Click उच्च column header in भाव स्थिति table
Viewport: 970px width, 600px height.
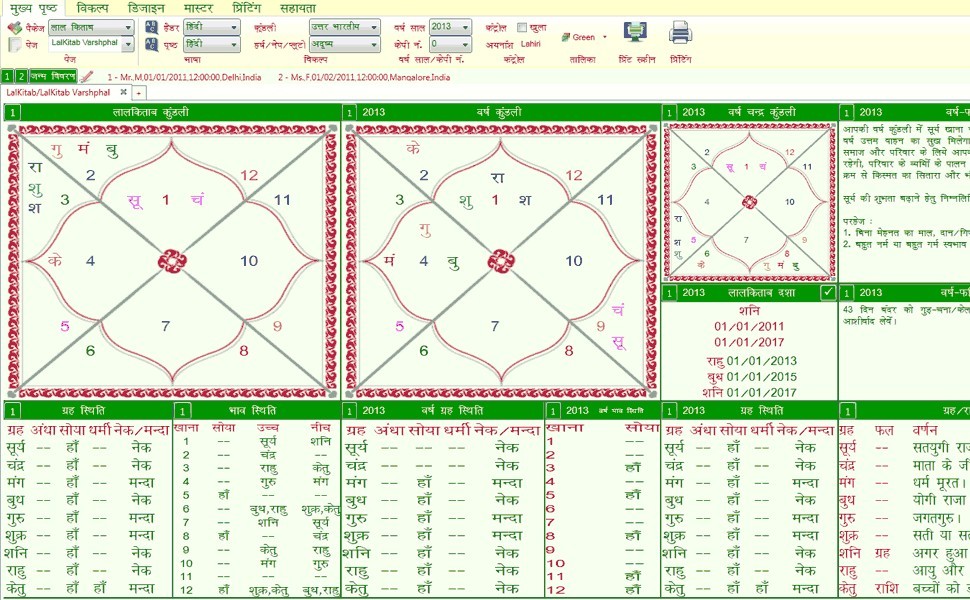pyautogui.click(x=268, y=427)
